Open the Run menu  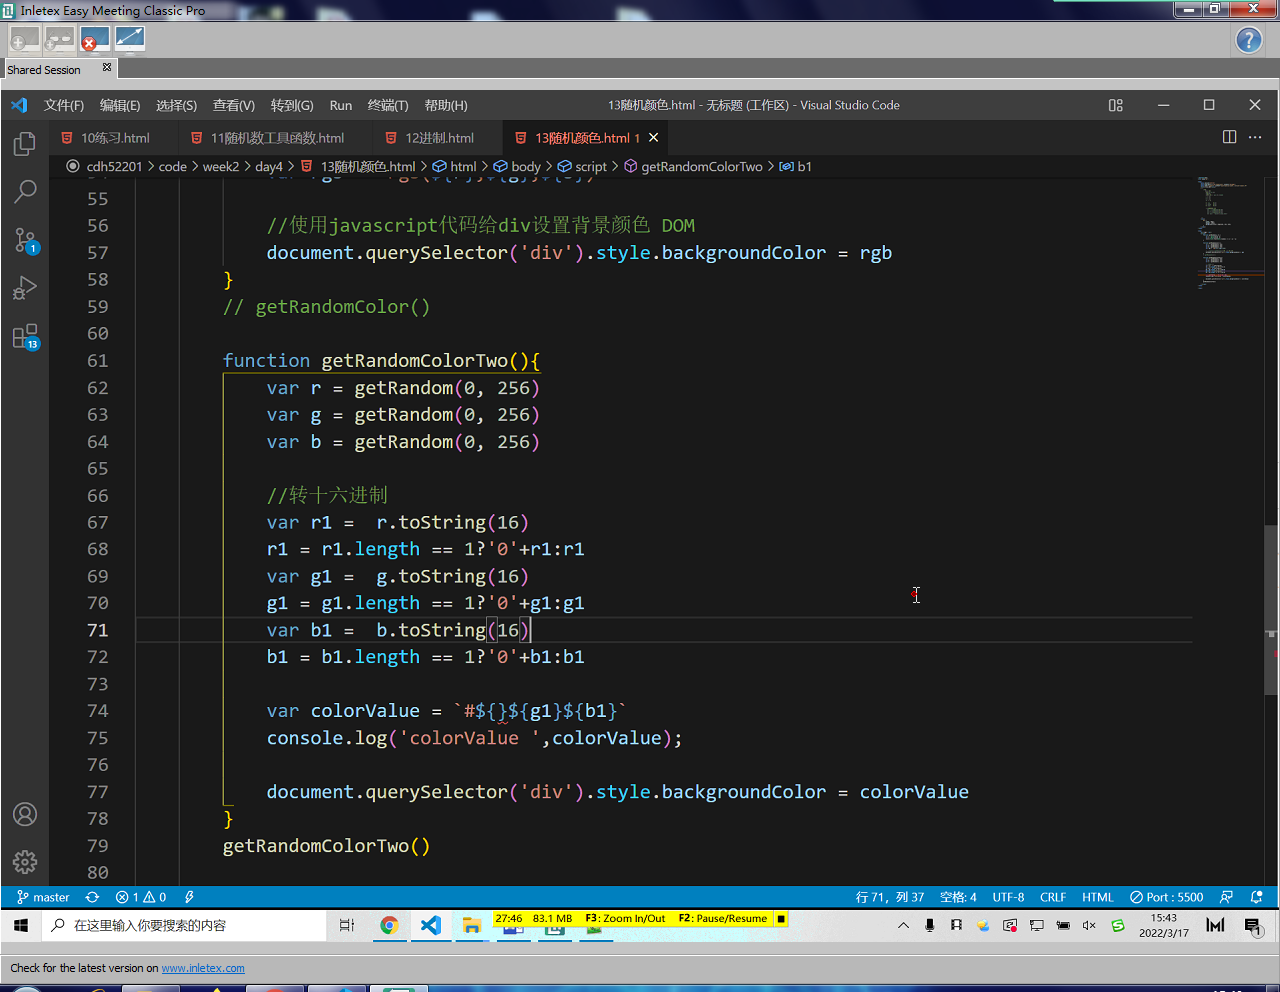coord(341,105)
